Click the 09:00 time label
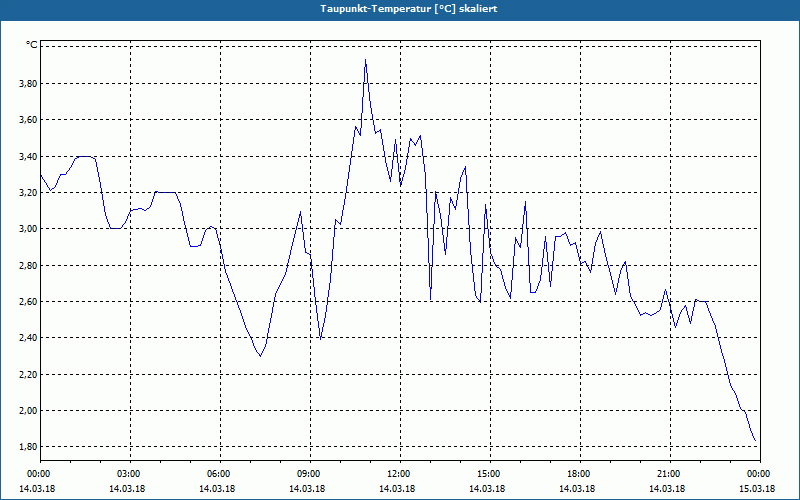The image size is (800, 500). click(x=310, y=474)
